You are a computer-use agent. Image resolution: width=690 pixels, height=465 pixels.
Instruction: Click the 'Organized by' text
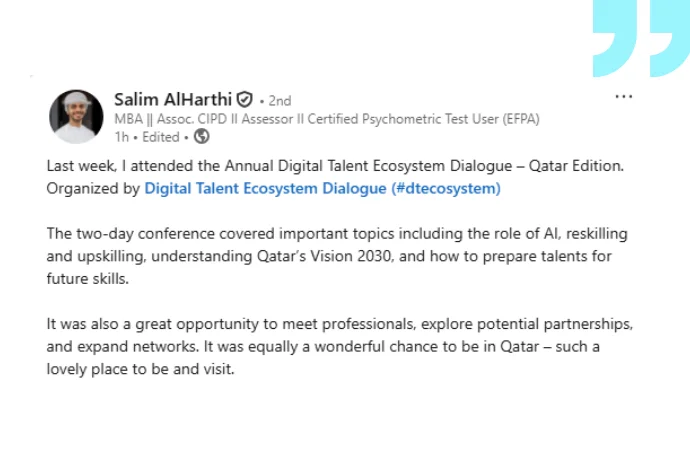coord(93,187)
